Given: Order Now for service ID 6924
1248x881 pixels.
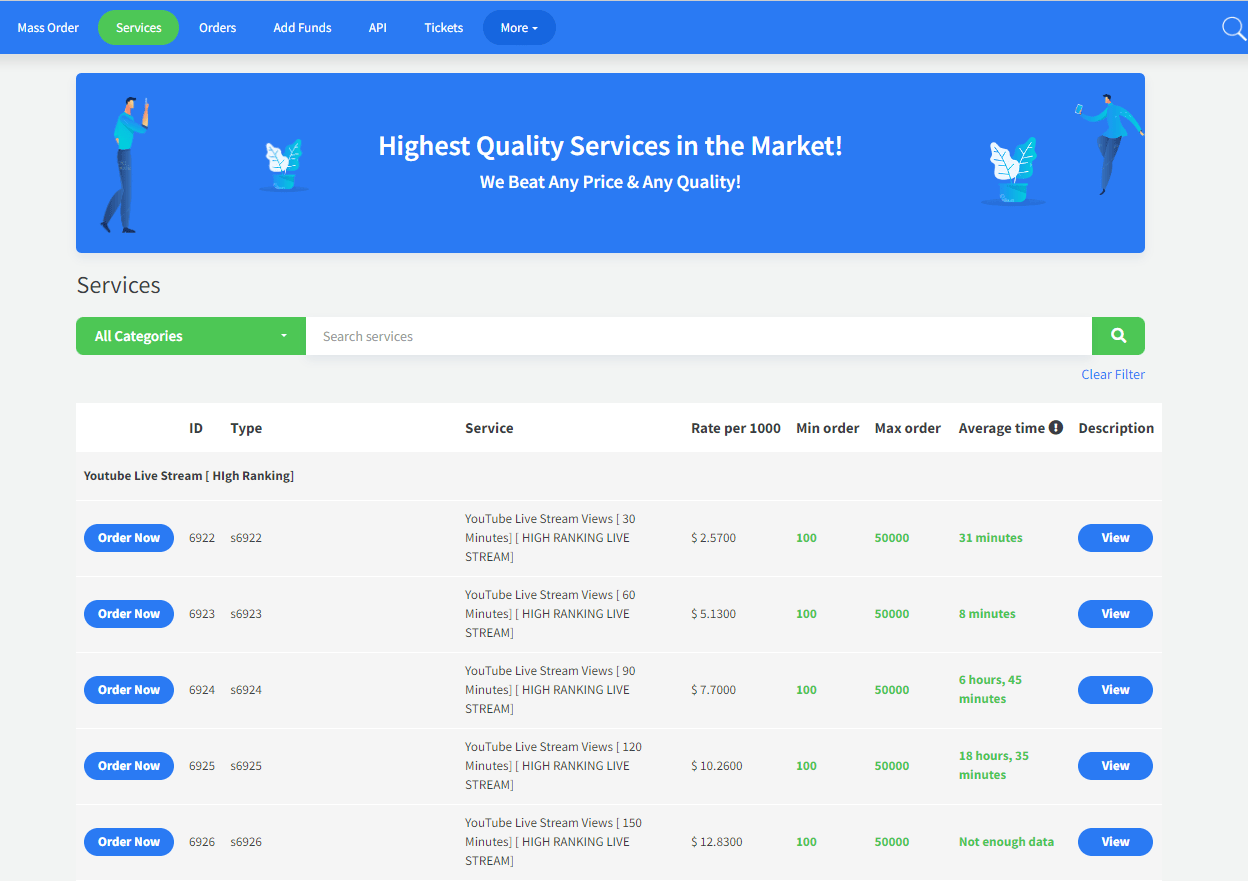Looking at the screenshot, I should point(129,690).
